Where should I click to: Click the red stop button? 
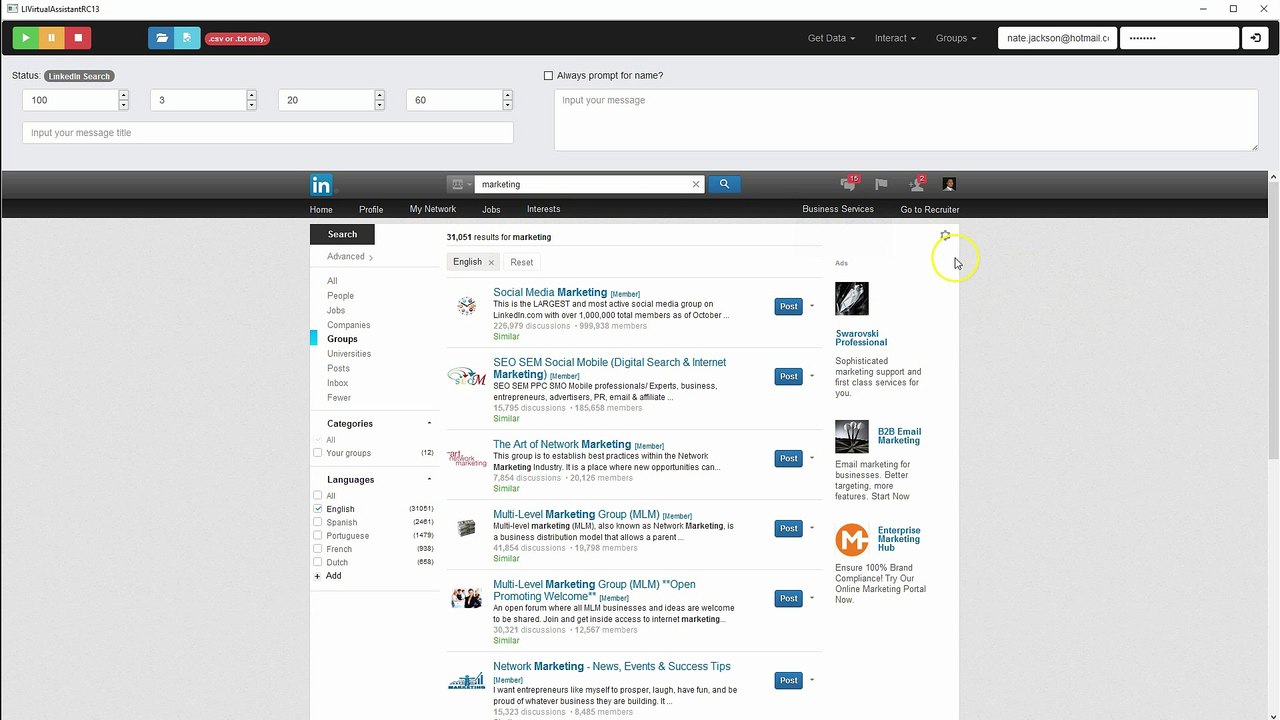point(78,38)
